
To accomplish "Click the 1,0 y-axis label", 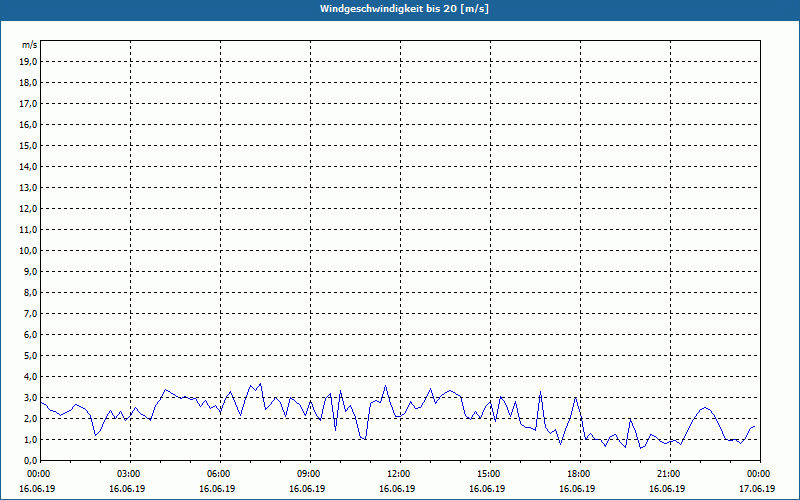I will pyautogui.click(x=31, y=439).
